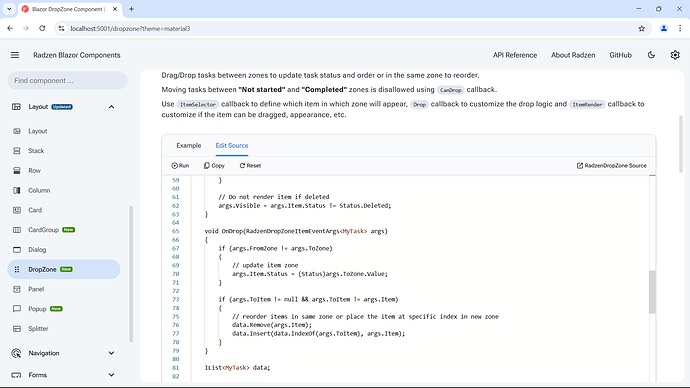Open the Popup component page

[37, 309]
